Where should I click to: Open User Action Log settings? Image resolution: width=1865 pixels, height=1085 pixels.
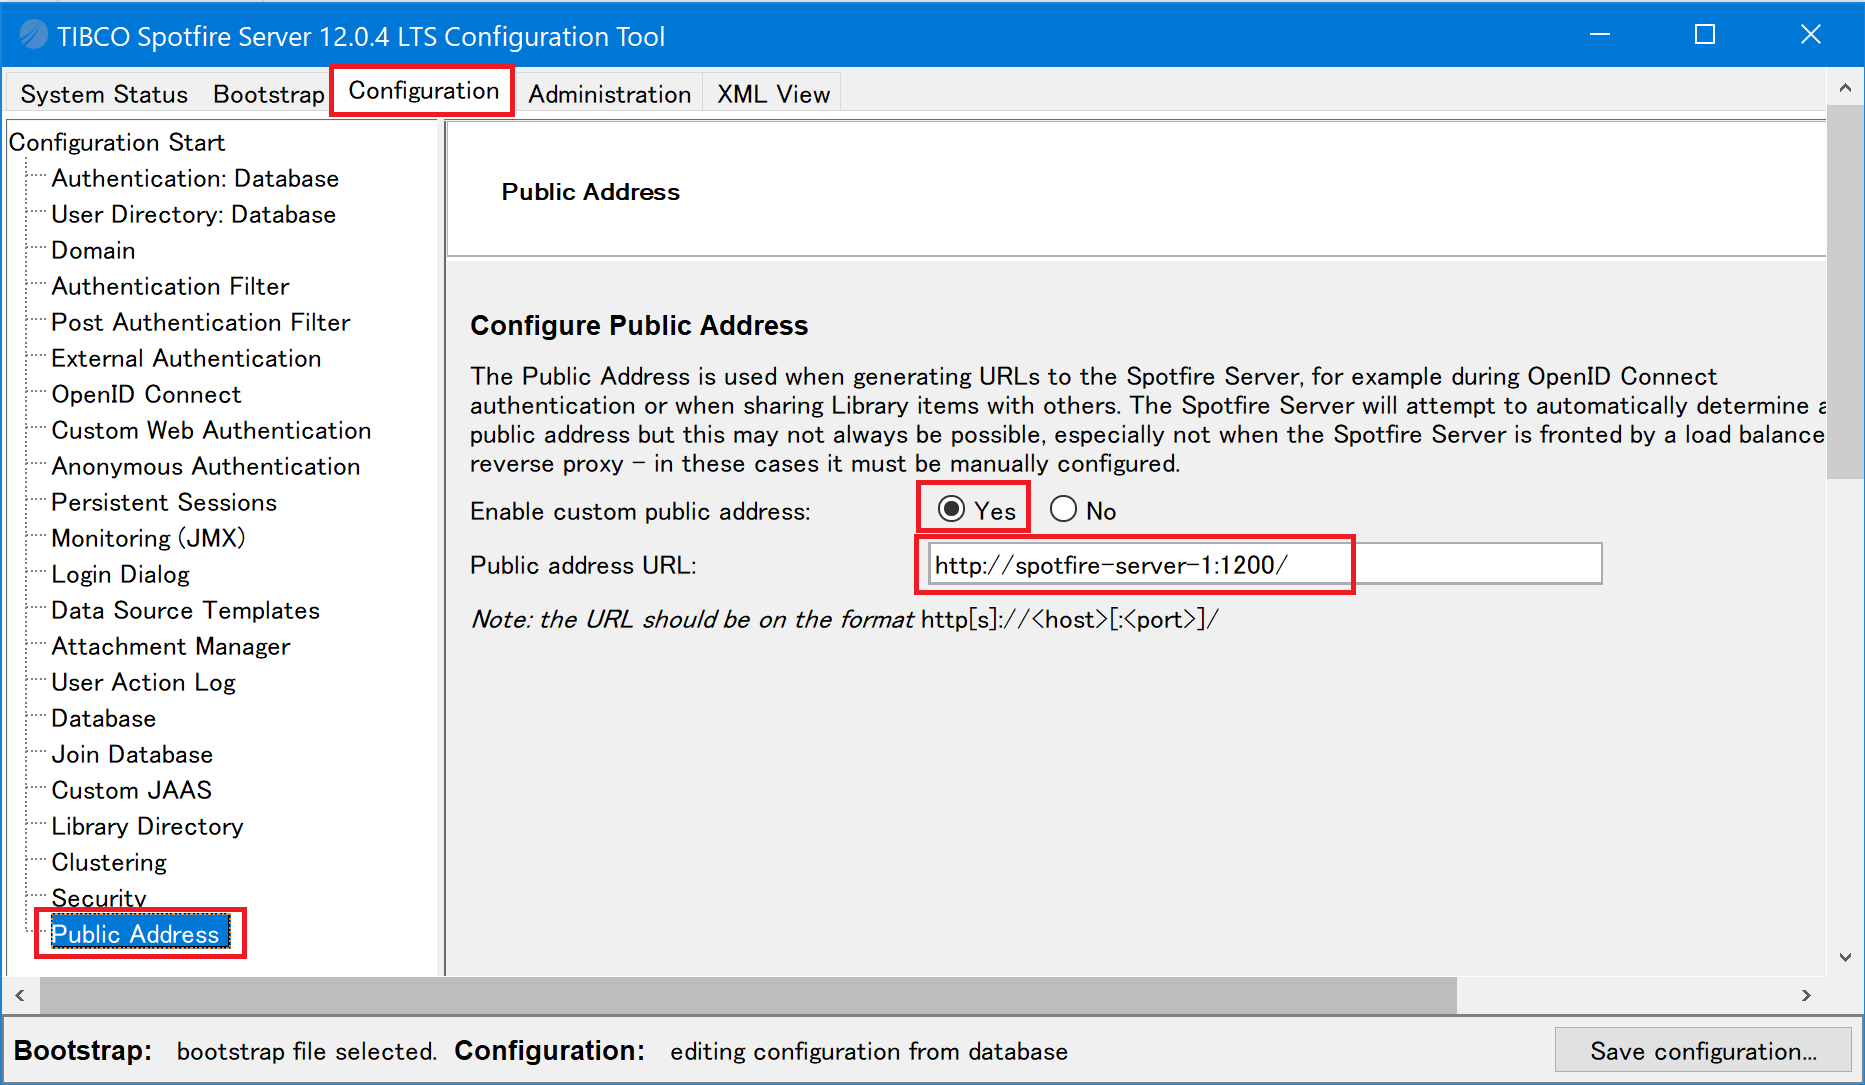click(x=143, y=682)
